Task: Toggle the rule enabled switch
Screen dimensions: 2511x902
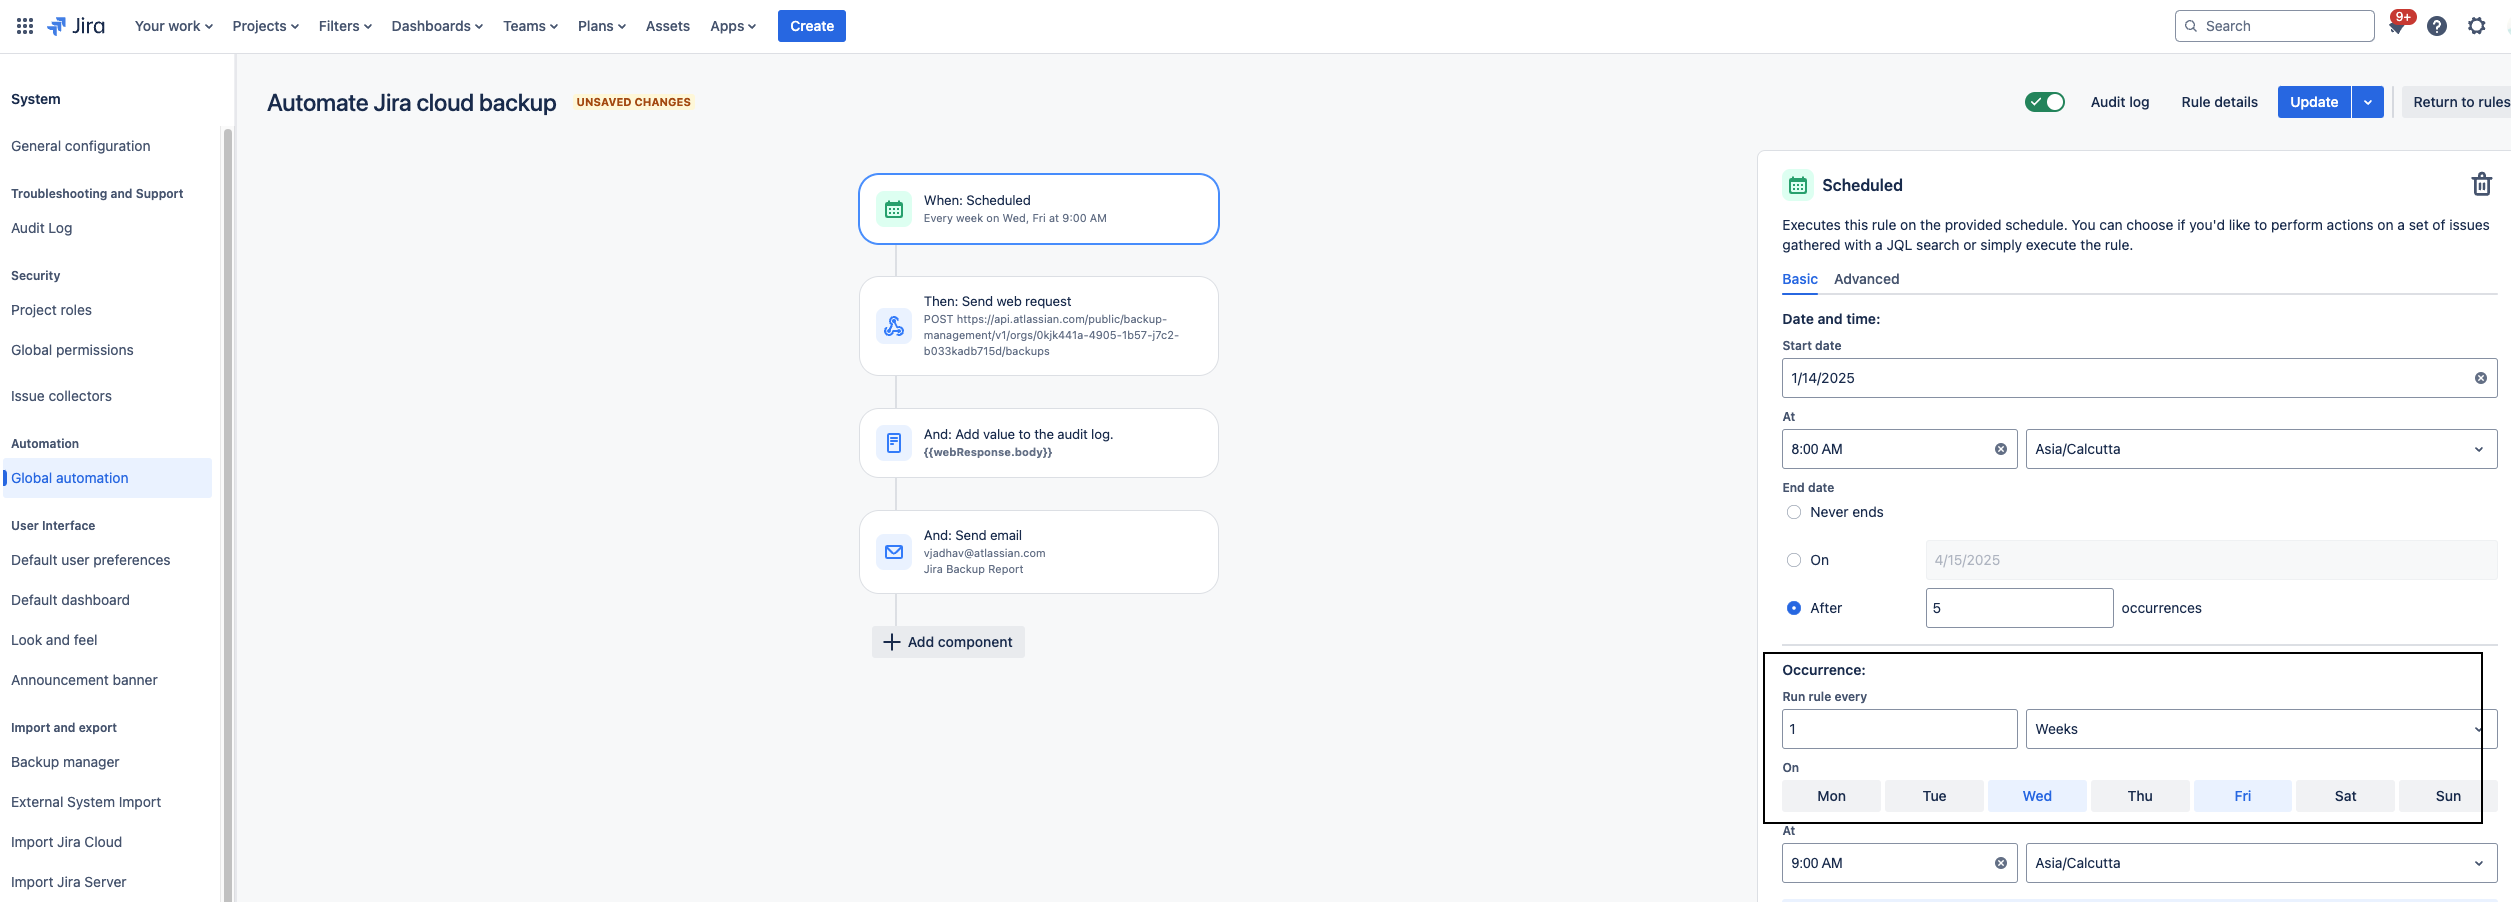Action: point(2045,102)
